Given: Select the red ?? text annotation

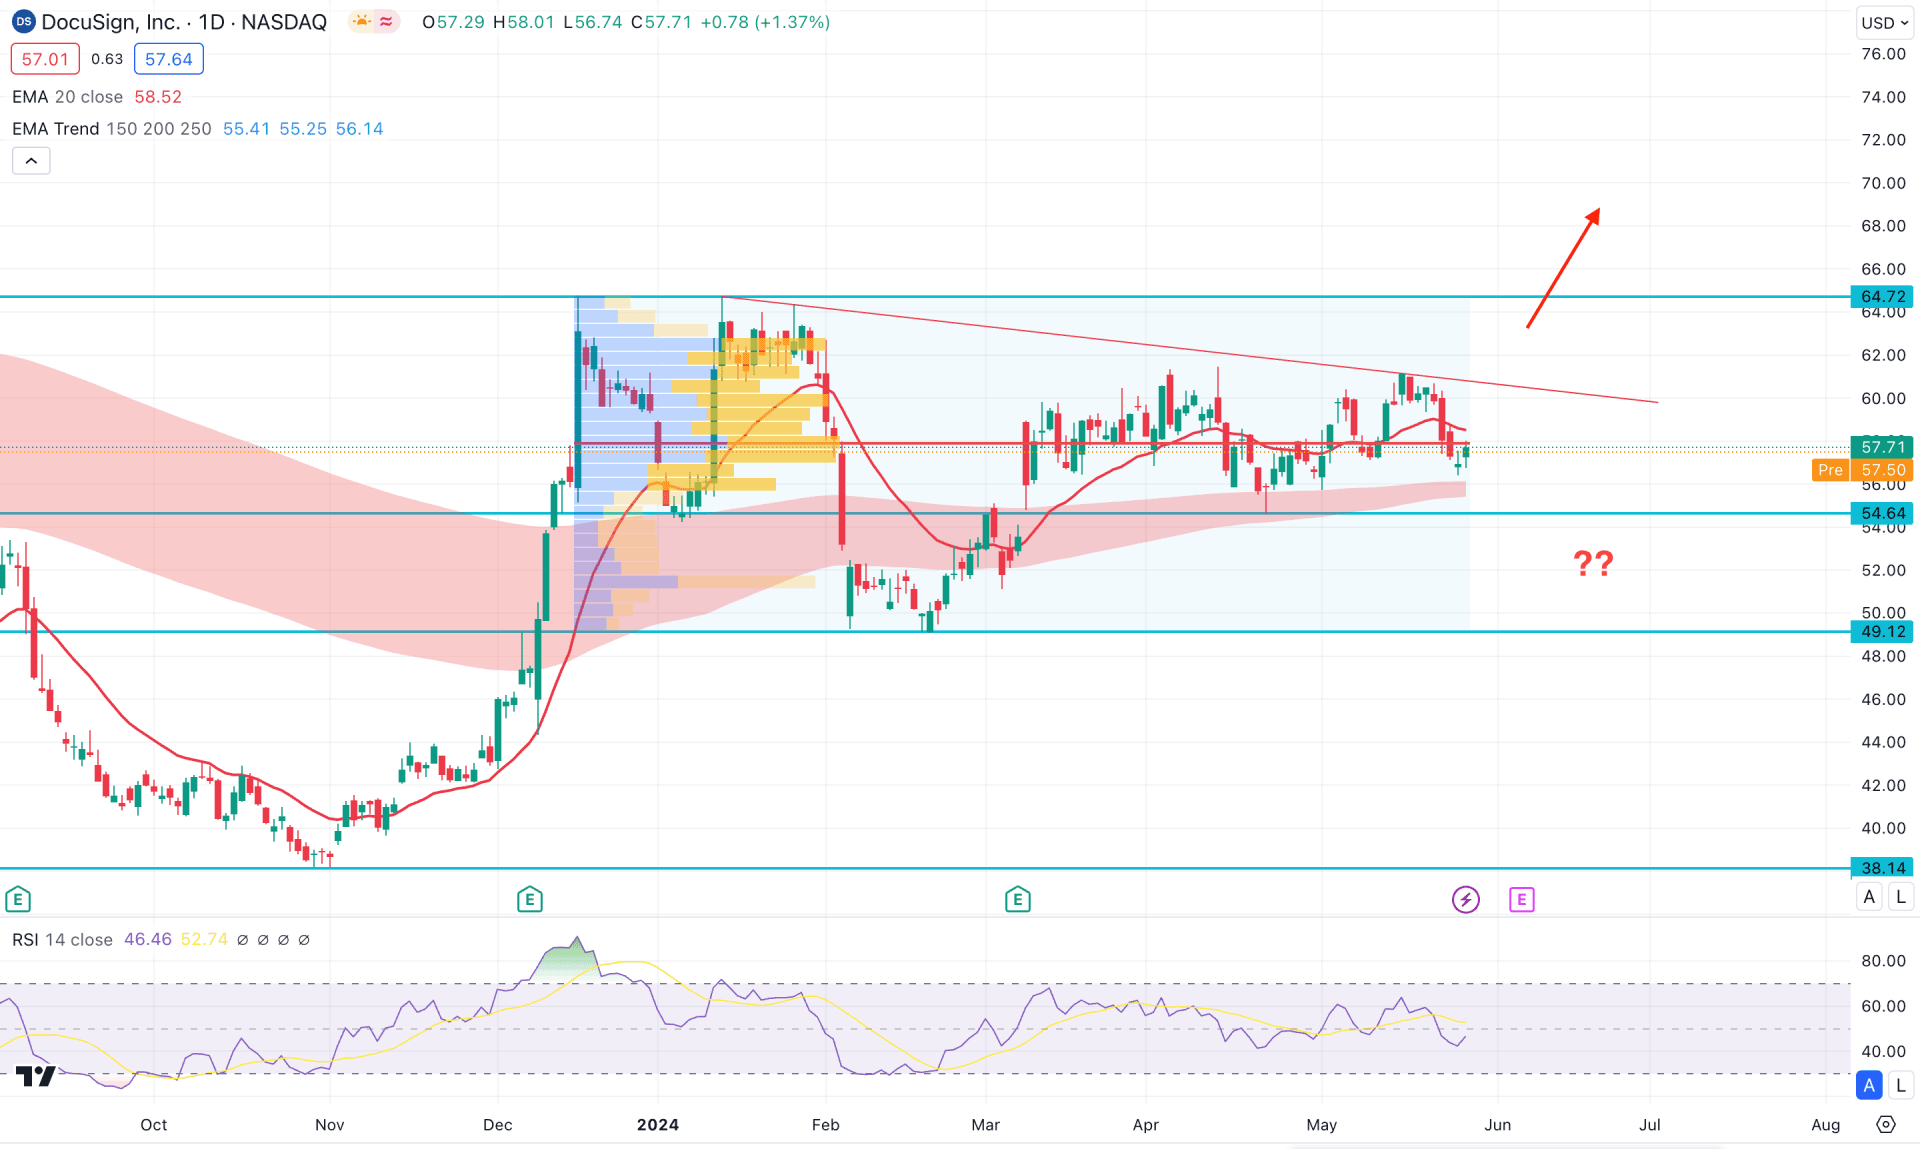Looking at the screenshot, I should point(1593,563).
